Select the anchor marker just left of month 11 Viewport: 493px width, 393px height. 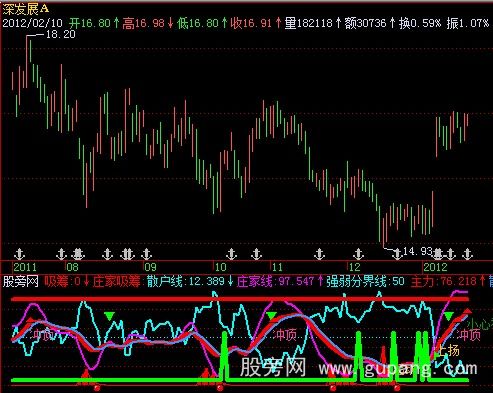256,254
